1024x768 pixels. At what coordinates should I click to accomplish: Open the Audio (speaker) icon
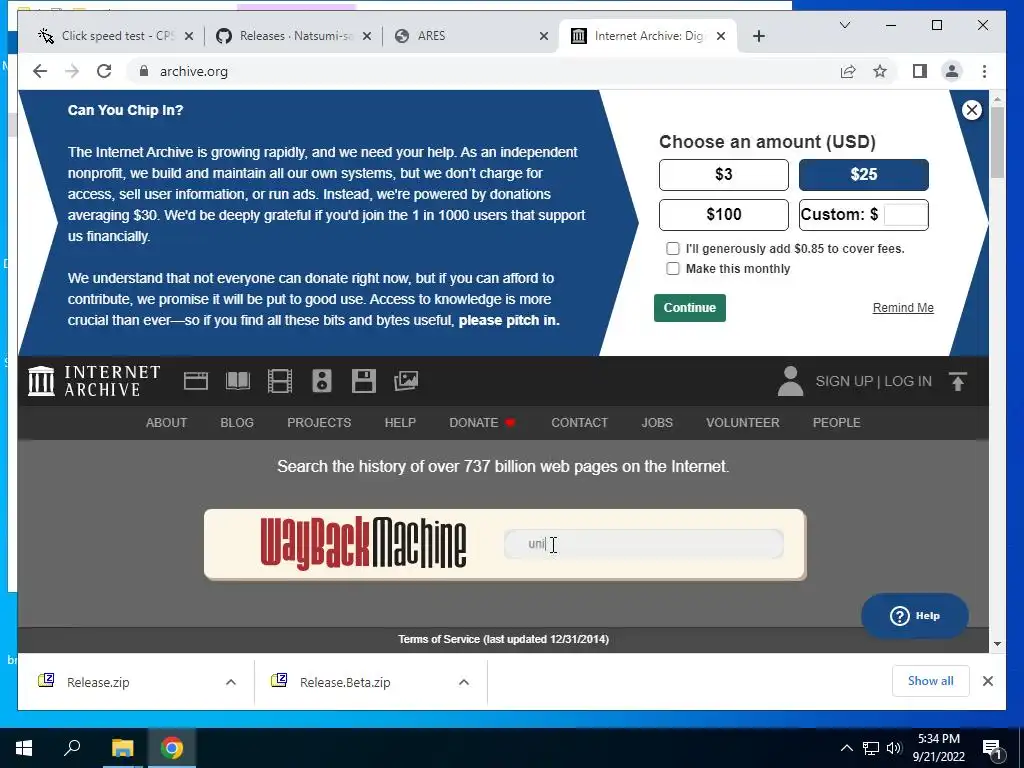[322, 381]
